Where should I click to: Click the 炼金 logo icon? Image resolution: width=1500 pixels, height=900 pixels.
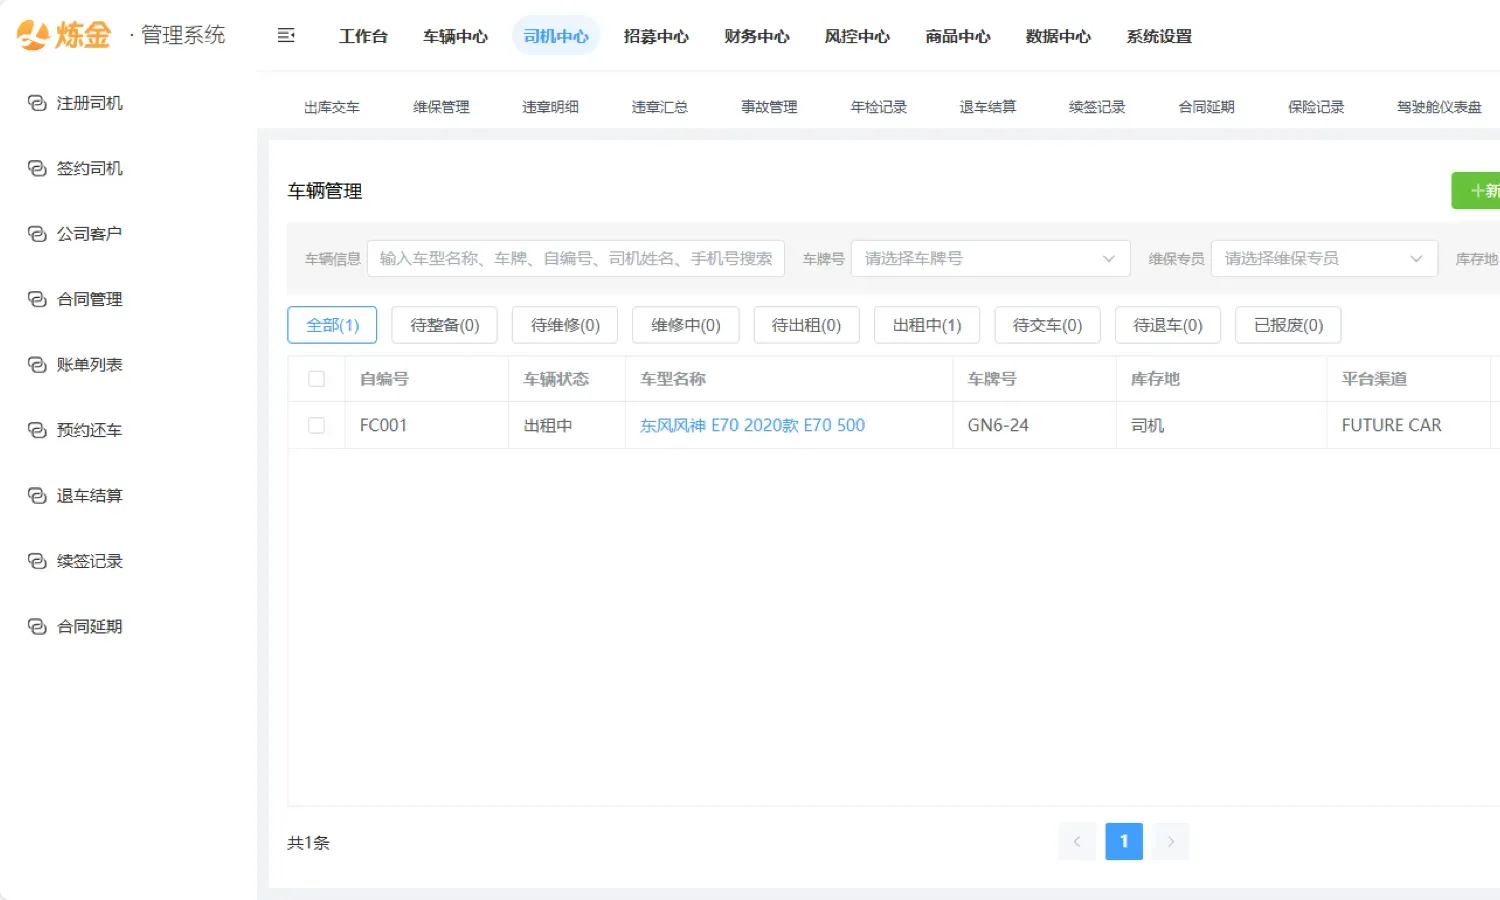(x=33, y=35)
